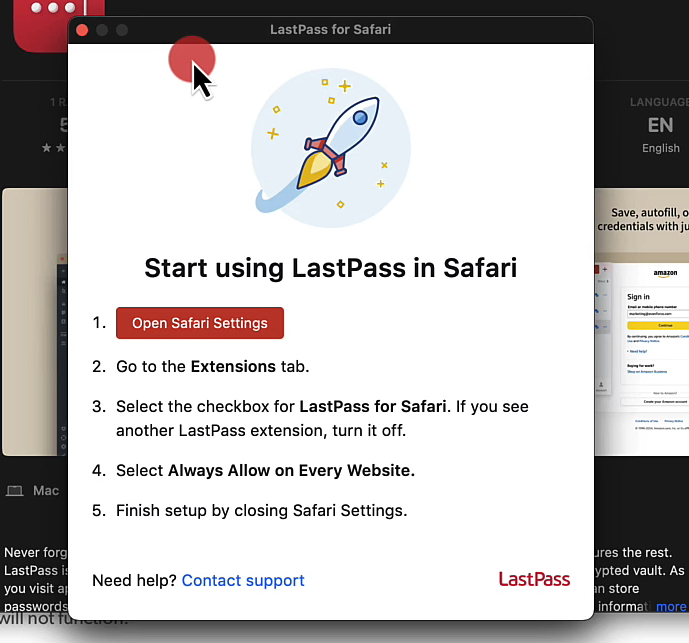The width and height of the screenshot is (689, 643).
Task: Click the Start using LastPass in Safari heading
Action: [x=330, y=268]
